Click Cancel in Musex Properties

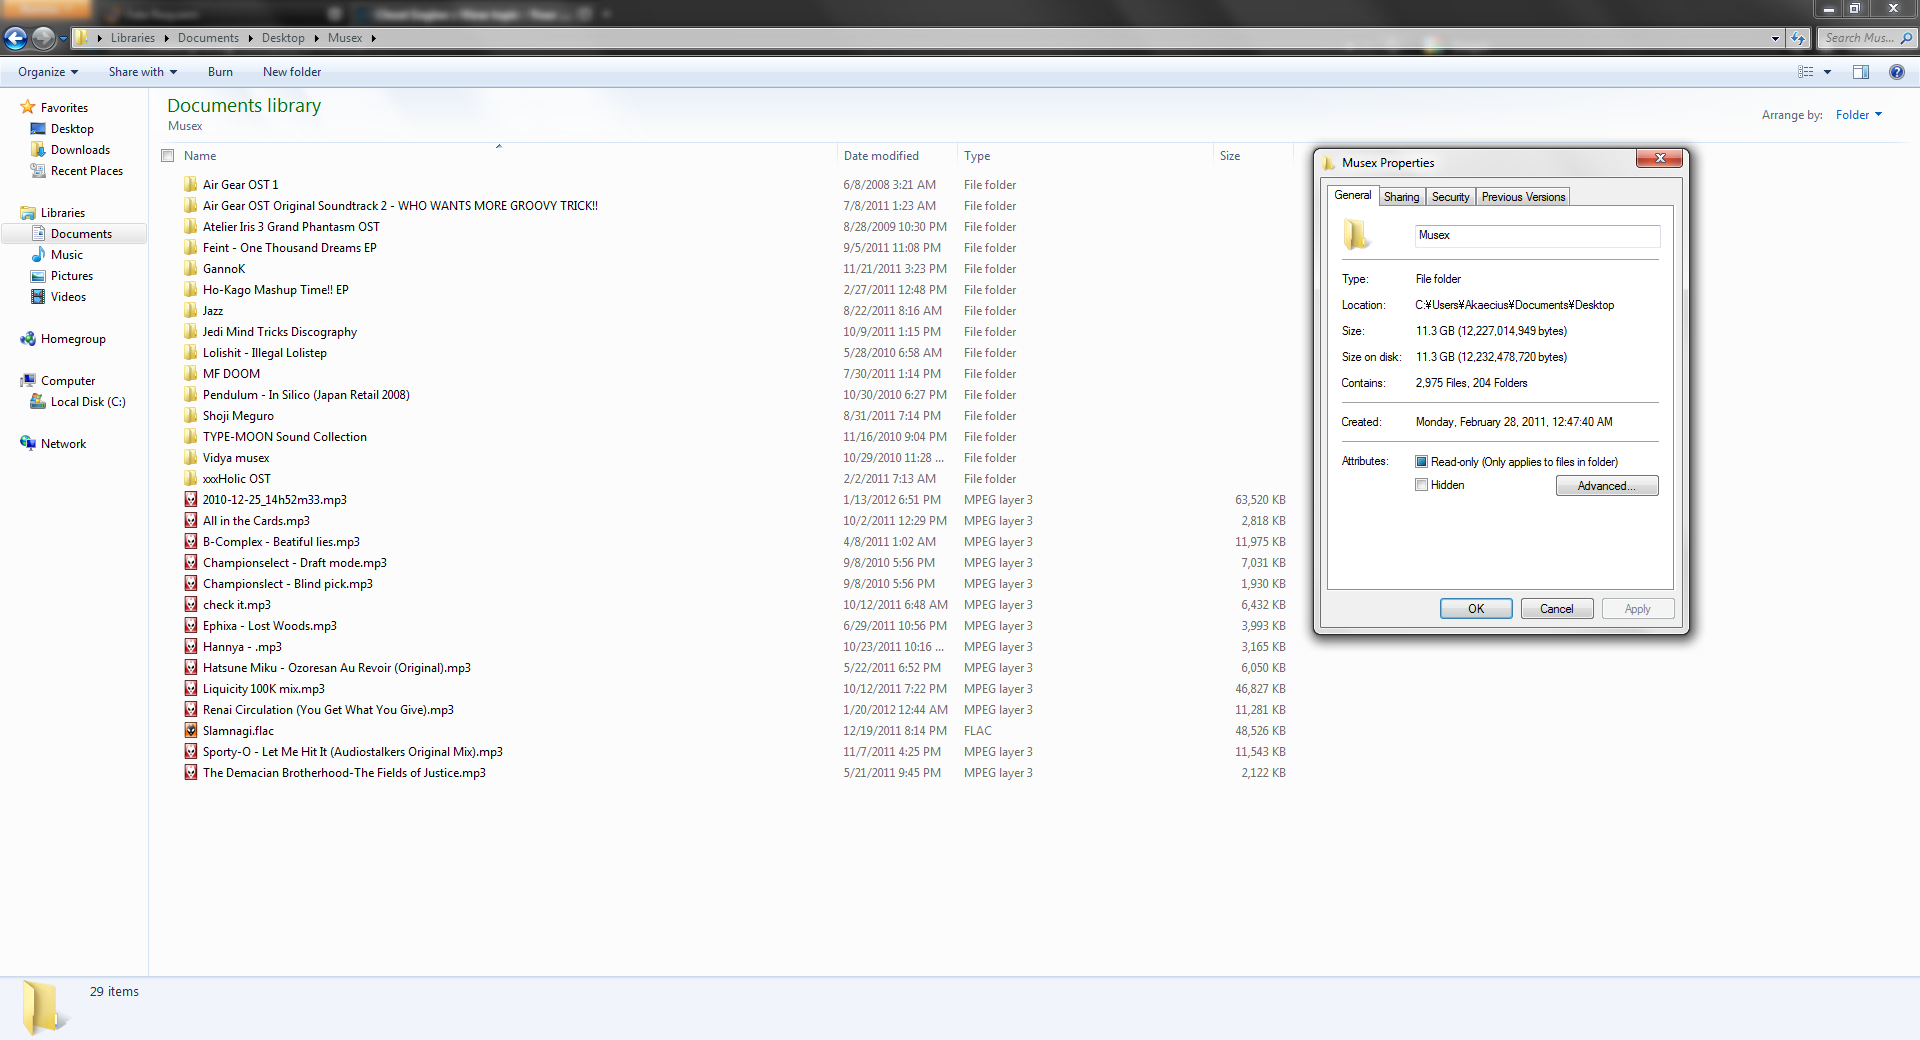pos(1557,609)
